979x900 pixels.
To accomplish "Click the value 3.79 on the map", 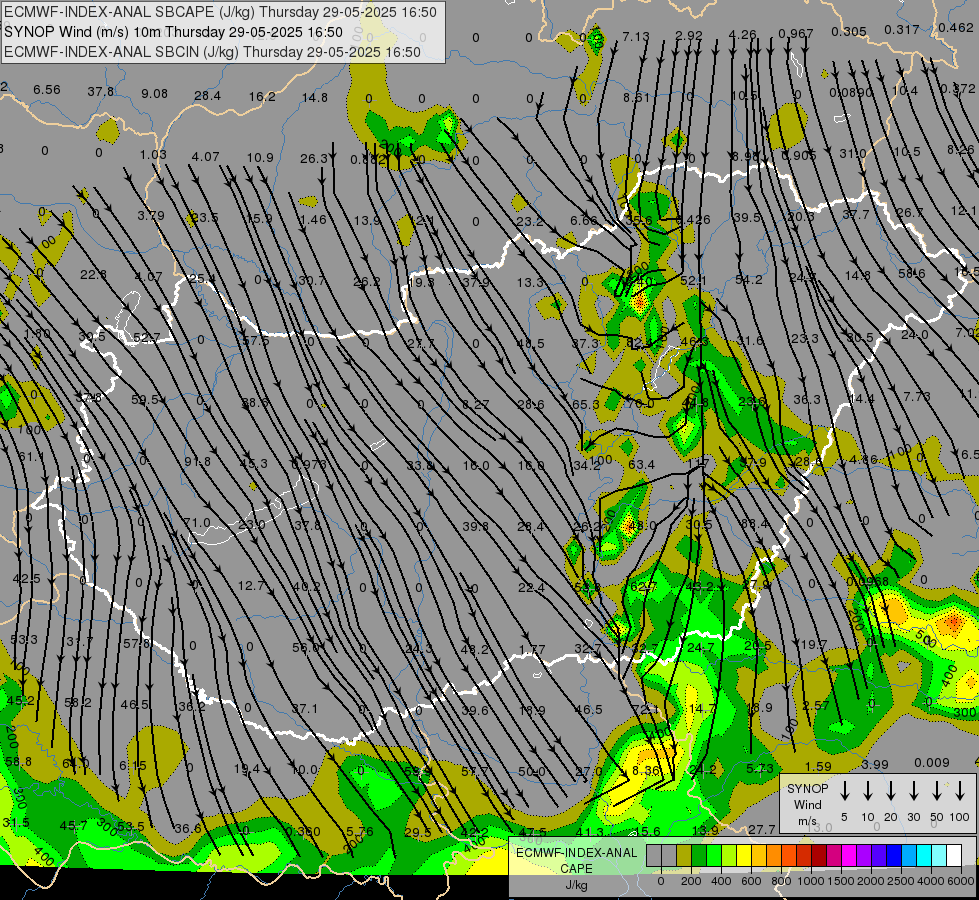I will click(x=151, y=215).
